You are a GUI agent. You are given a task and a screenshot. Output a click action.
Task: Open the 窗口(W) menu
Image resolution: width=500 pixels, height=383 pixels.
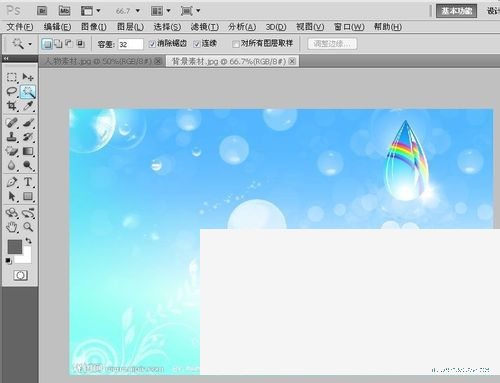coord(349,27)
